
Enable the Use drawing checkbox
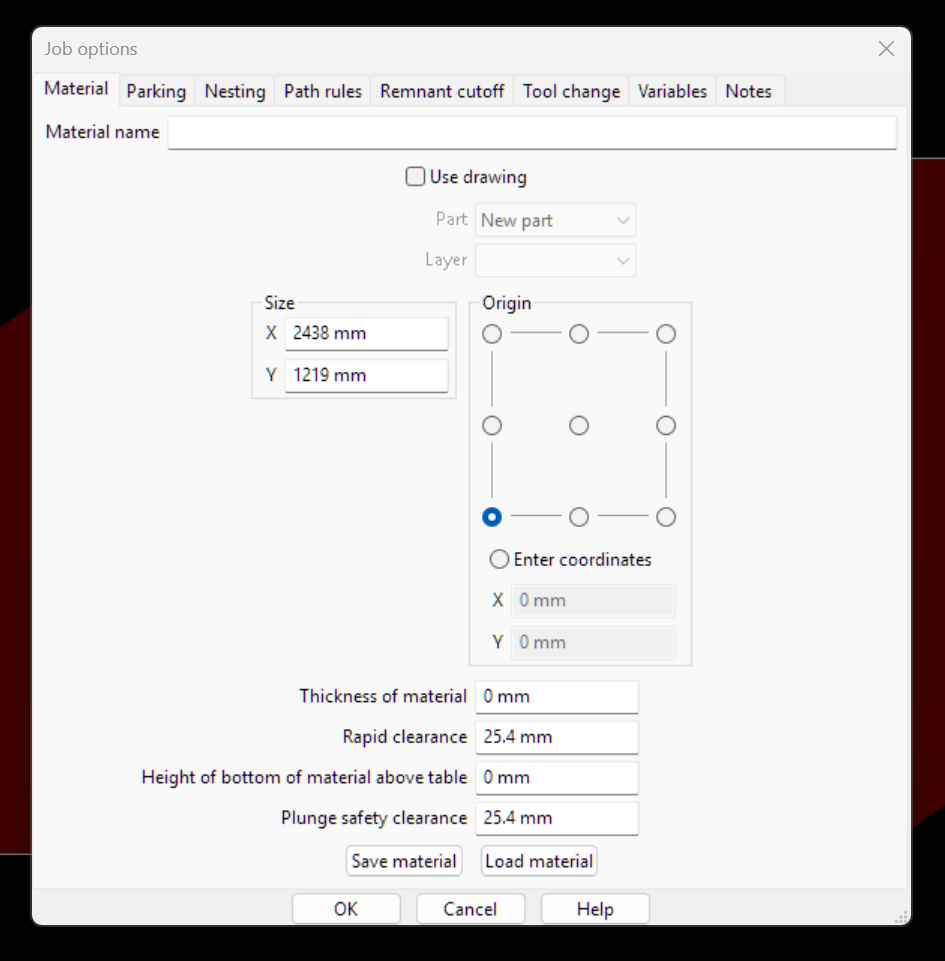point(416,177)
